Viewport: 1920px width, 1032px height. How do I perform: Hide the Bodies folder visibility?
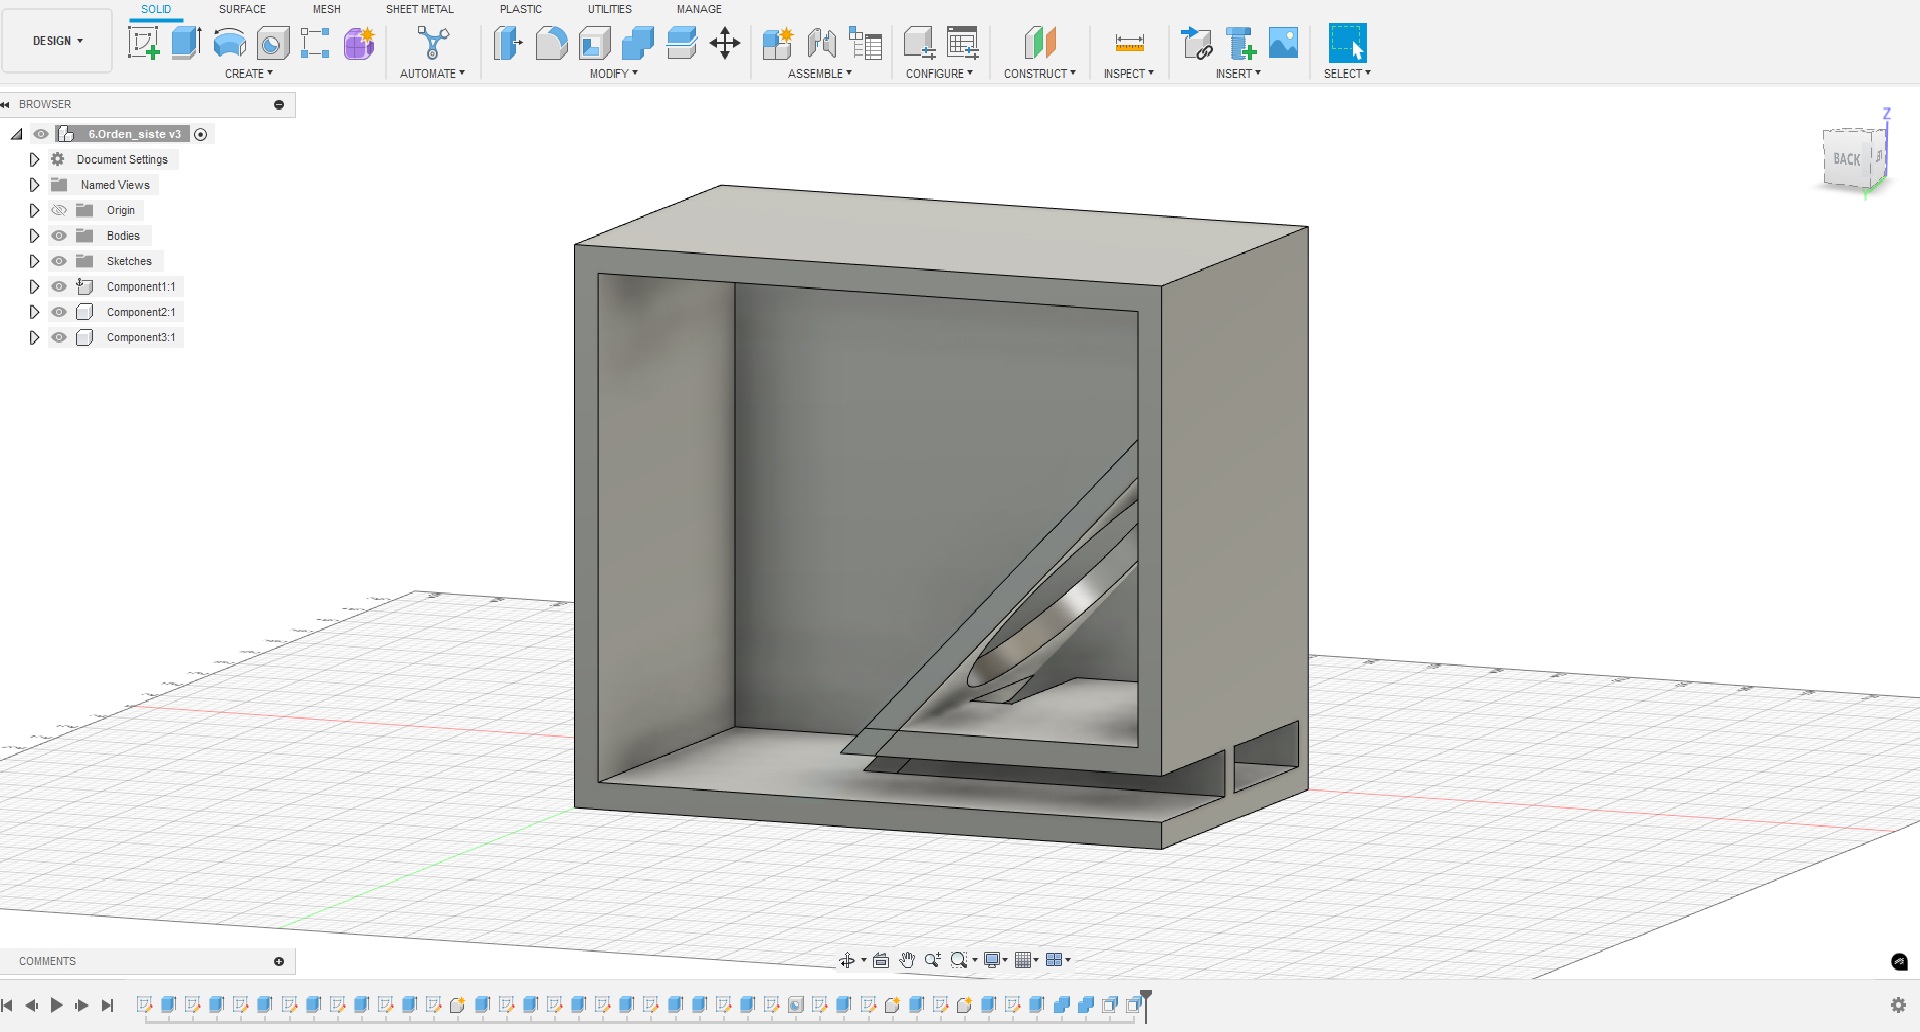59,236
